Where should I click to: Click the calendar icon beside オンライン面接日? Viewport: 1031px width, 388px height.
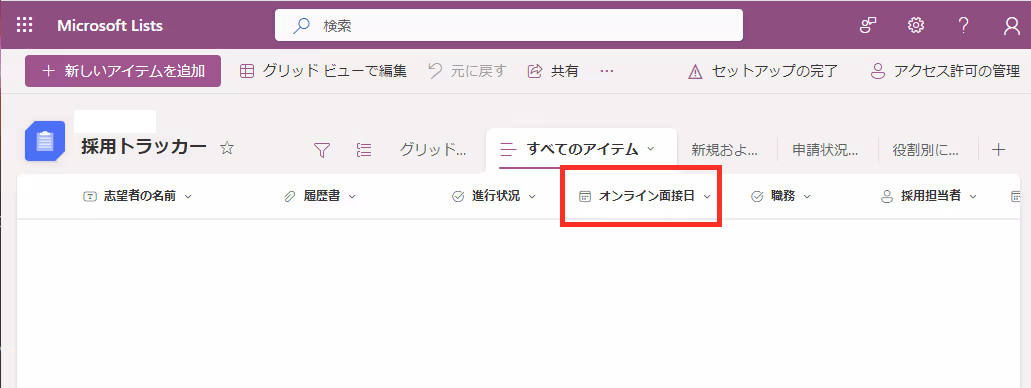tap(584, 196)
